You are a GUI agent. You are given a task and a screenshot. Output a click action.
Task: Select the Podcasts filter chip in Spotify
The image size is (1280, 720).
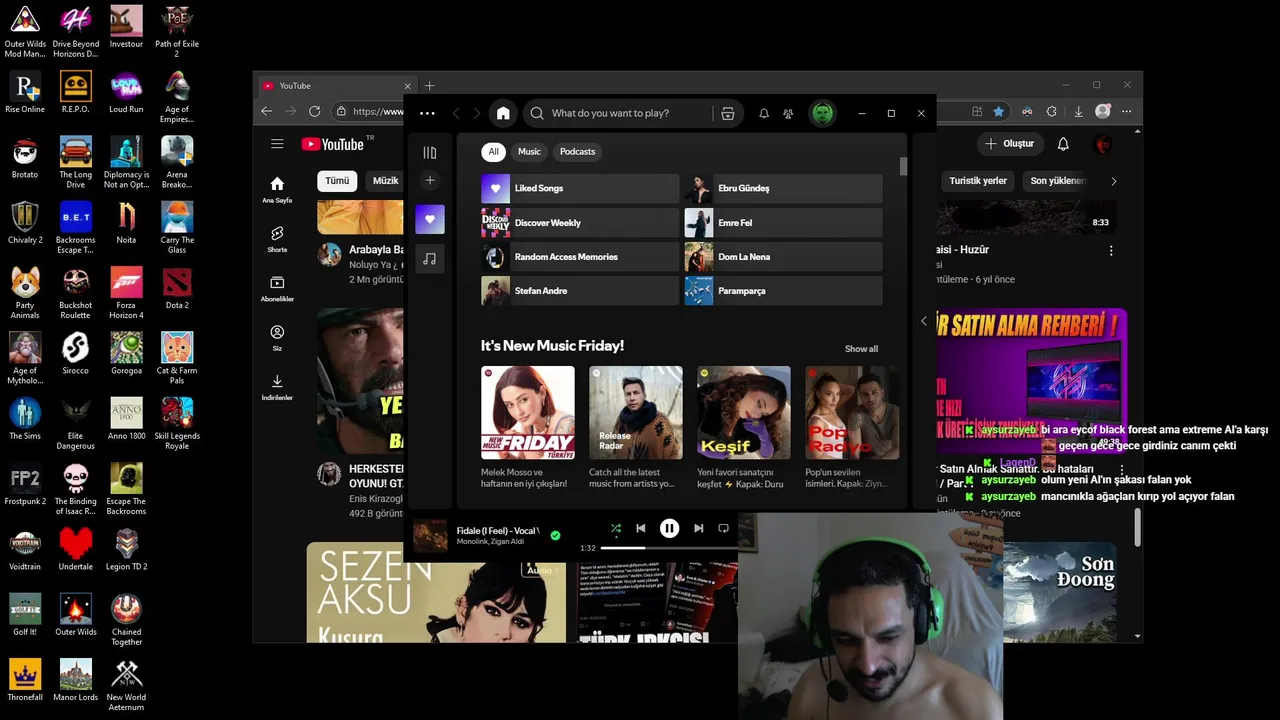[577, 152]
